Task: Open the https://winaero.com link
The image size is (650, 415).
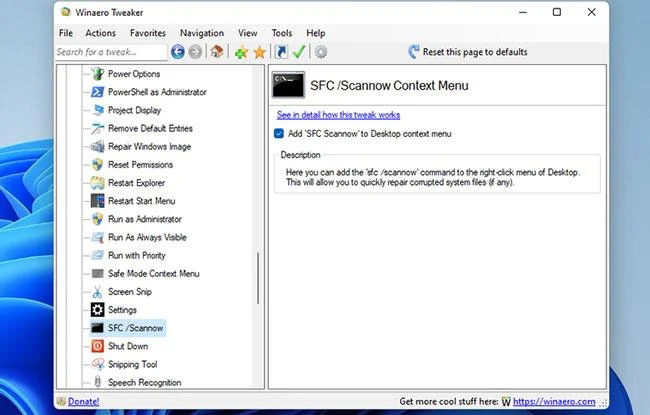Action: (x=554, y=401)
